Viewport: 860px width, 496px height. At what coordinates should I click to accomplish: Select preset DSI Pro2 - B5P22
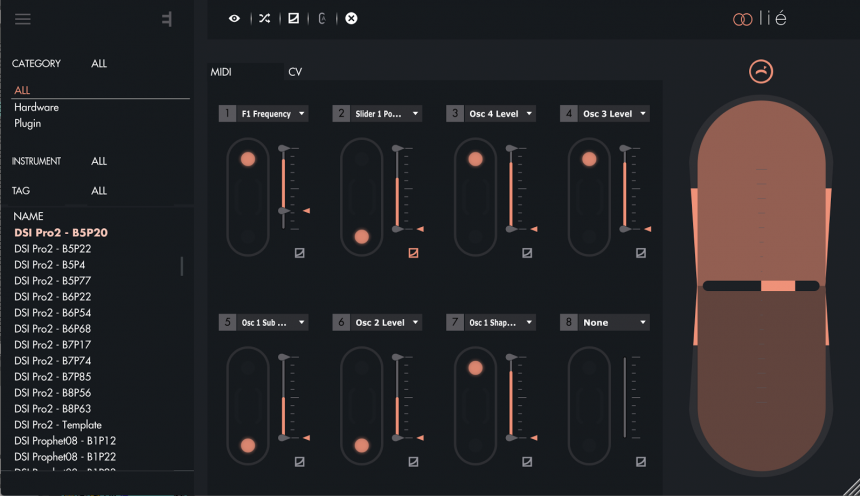tap(53, 249)
